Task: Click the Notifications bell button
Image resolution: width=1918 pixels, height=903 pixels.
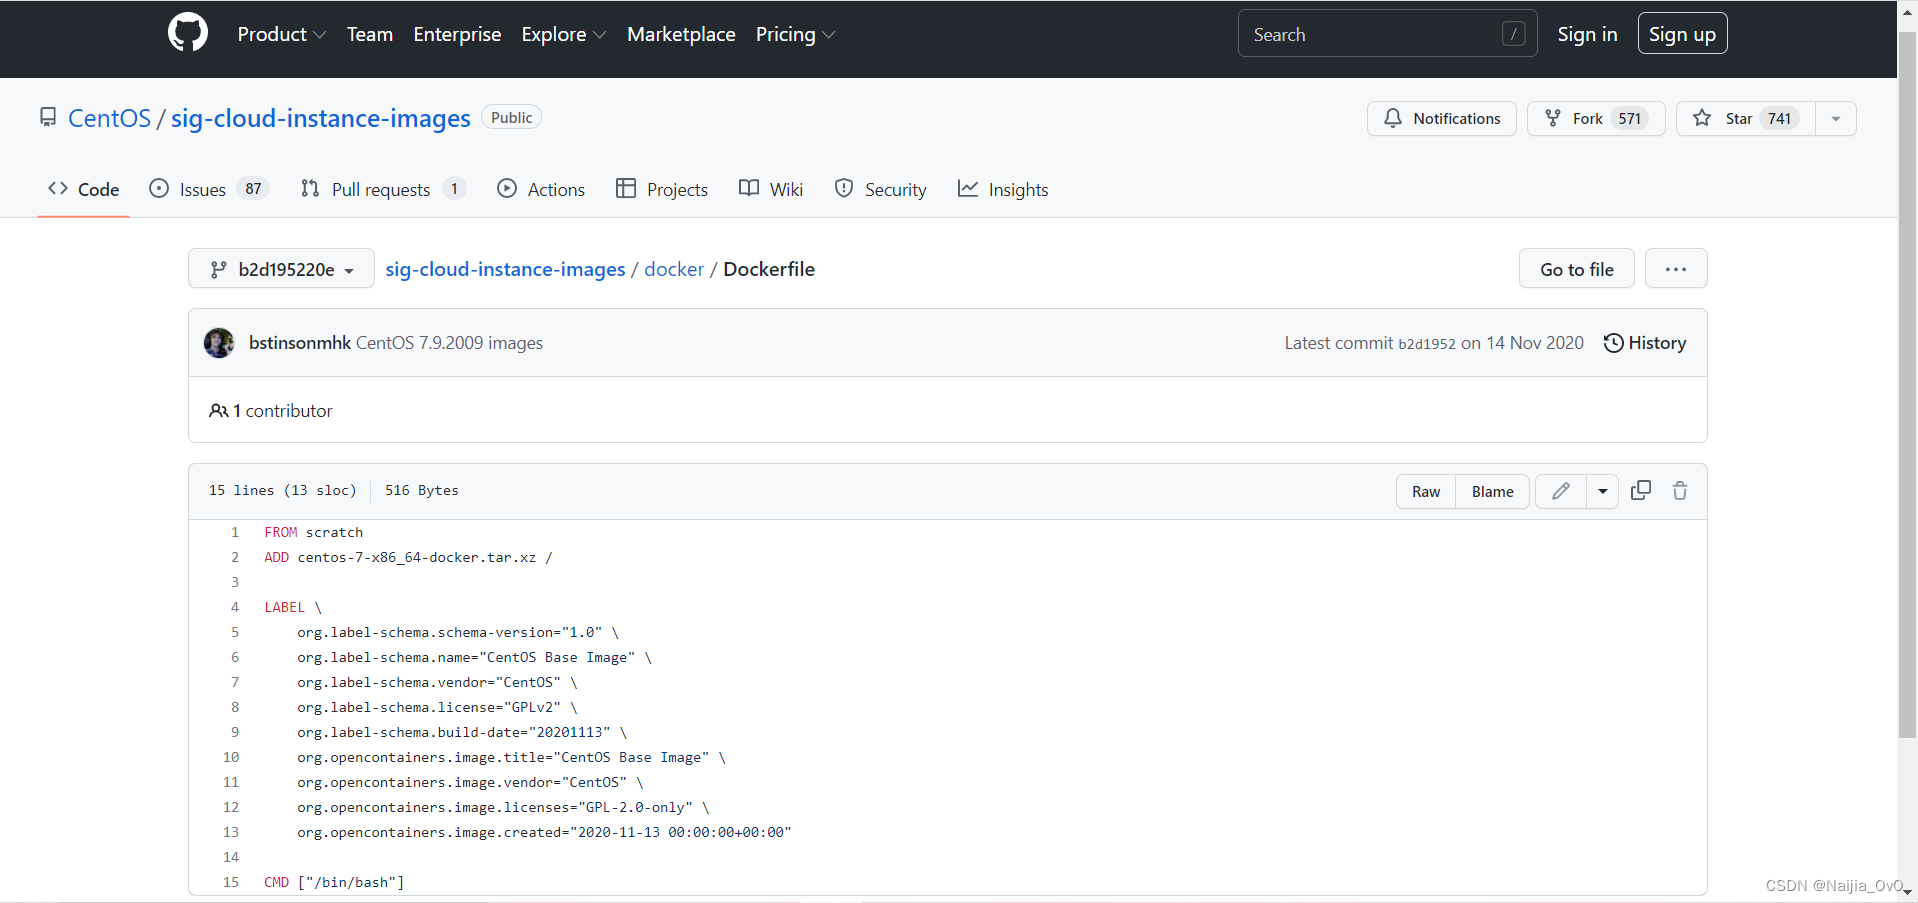Action: (x=1441, y=118)
